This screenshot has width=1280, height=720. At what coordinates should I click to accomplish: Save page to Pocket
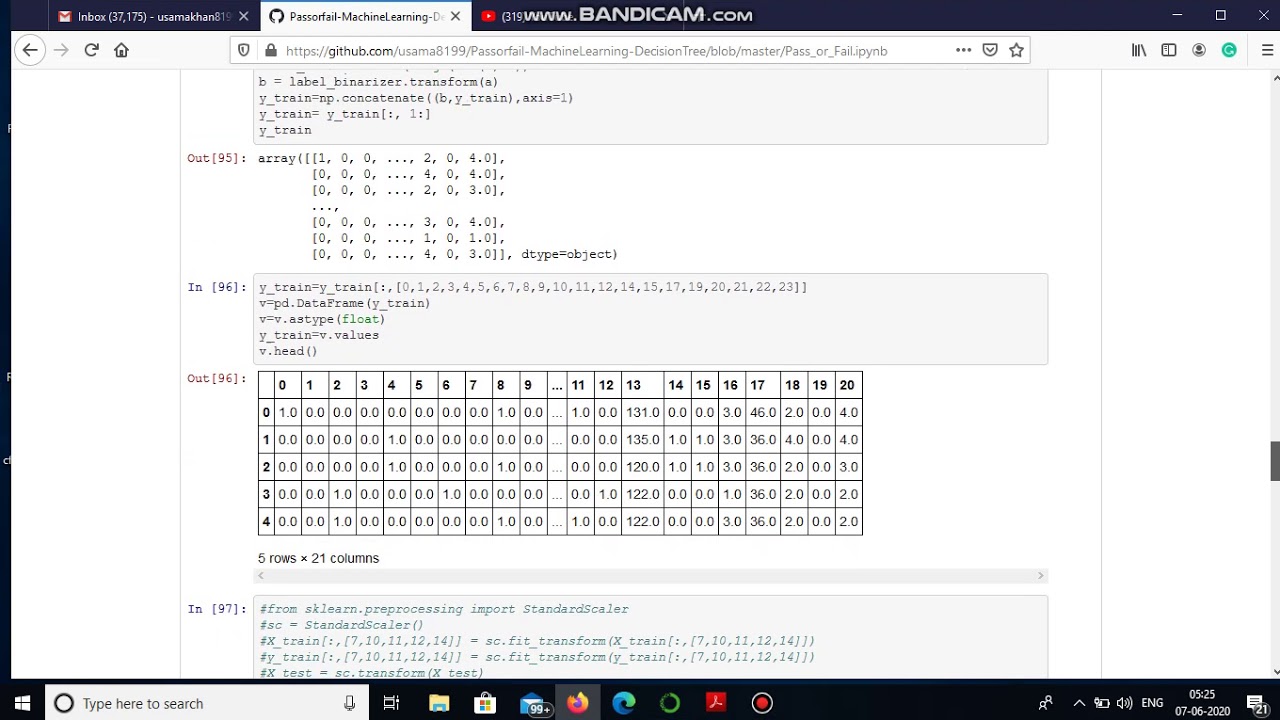990,50
